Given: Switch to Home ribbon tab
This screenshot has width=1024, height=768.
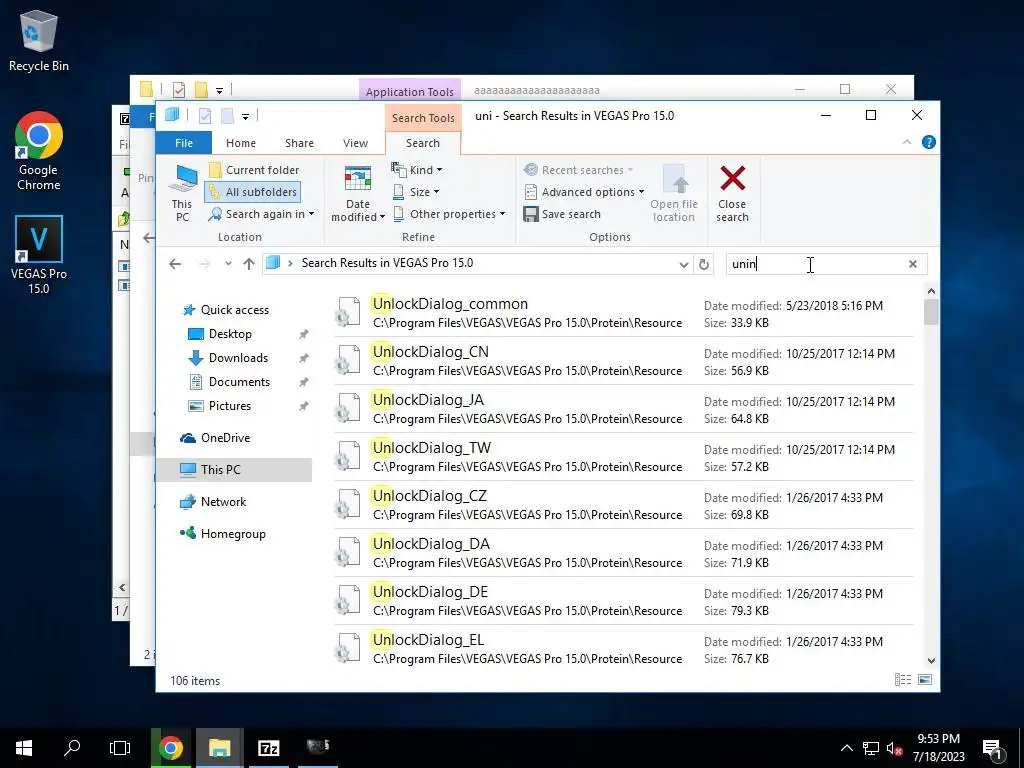Looking at the screenshot, I should (241, 143).
